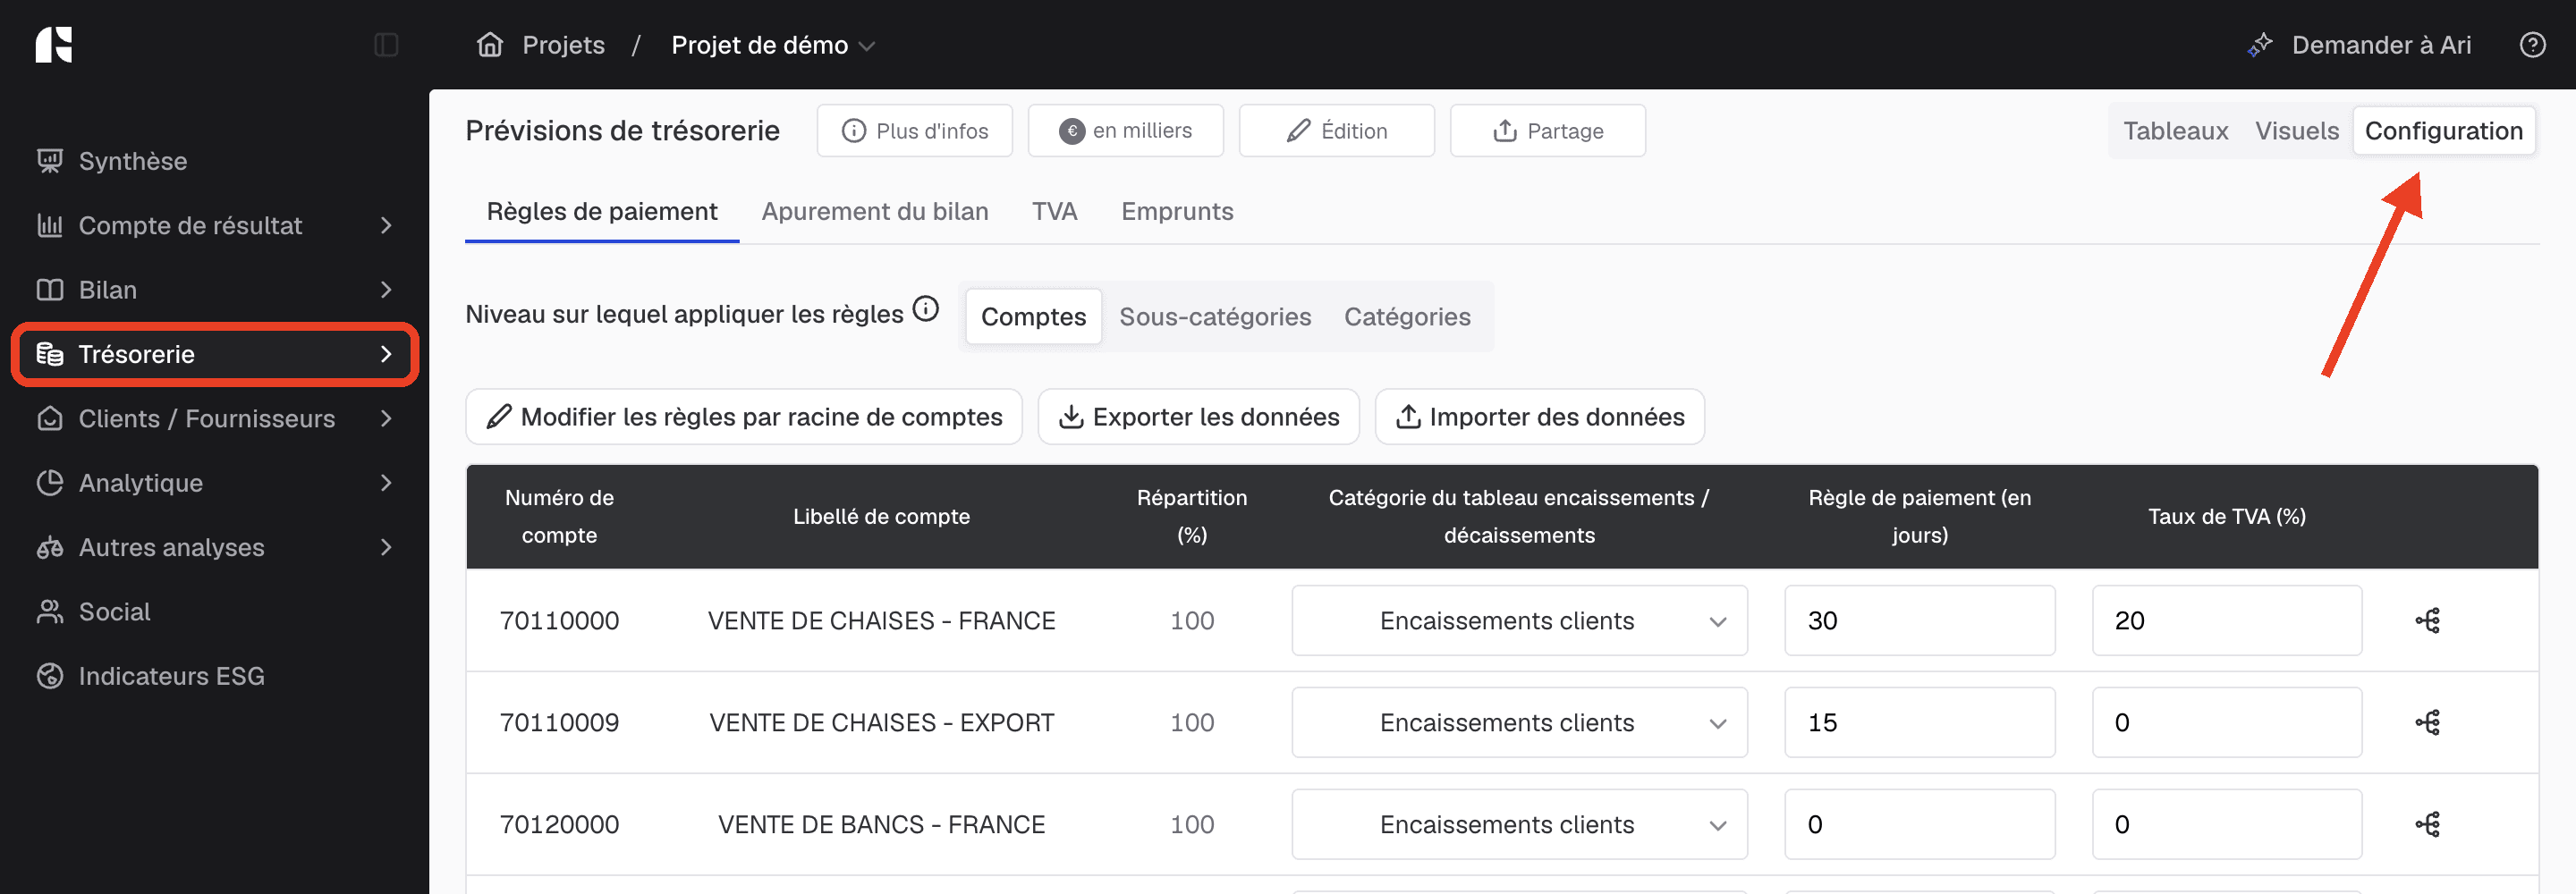Viewport: 2576px width, 894px height.
Task: Click the Partage button
Action: pos(1547,131)
